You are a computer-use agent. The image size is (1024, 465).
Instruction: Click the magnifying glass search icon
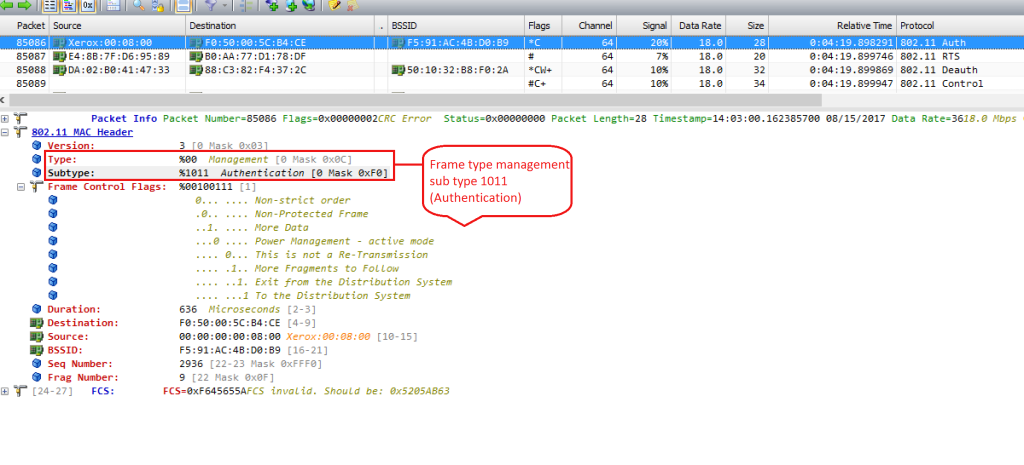tap(139, 5)
